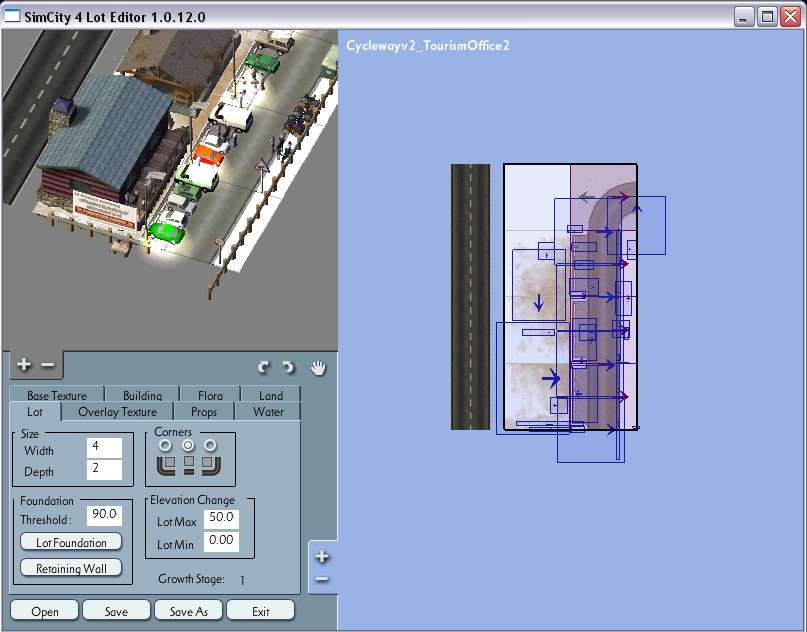Close the Lot Editor window
The width and height of the screenshot is (807, 632).
[791, 16]
